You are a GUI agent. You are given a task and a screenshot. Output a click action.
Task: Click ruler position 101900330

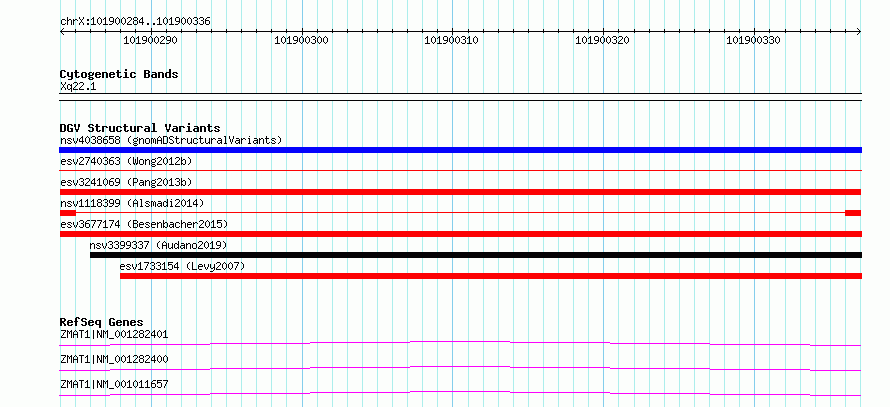(x=754, y=41)
